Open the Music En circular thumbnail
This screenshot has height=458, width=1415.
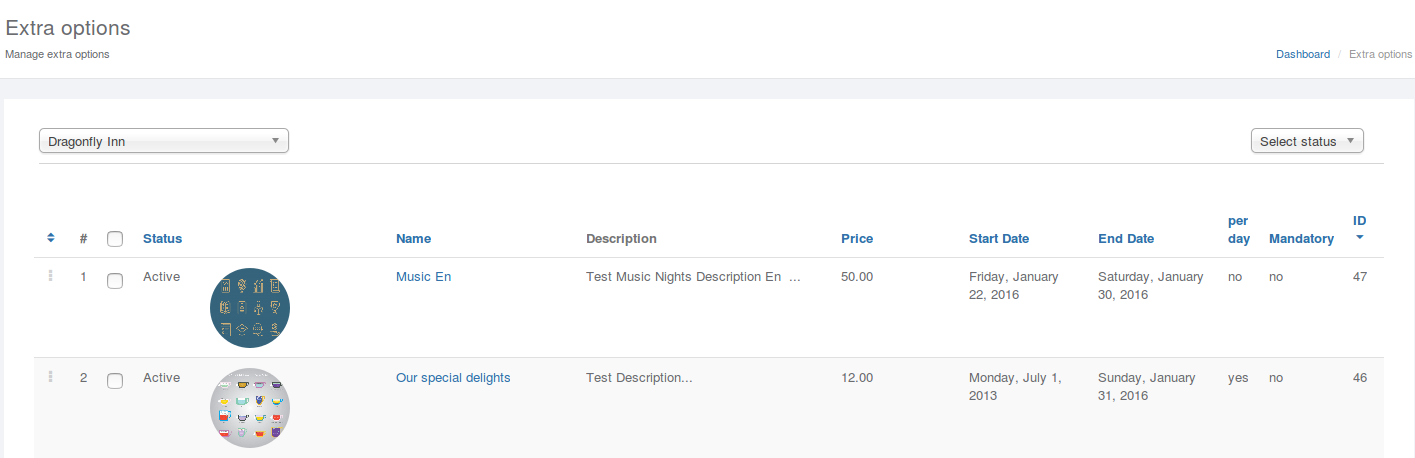250,308
